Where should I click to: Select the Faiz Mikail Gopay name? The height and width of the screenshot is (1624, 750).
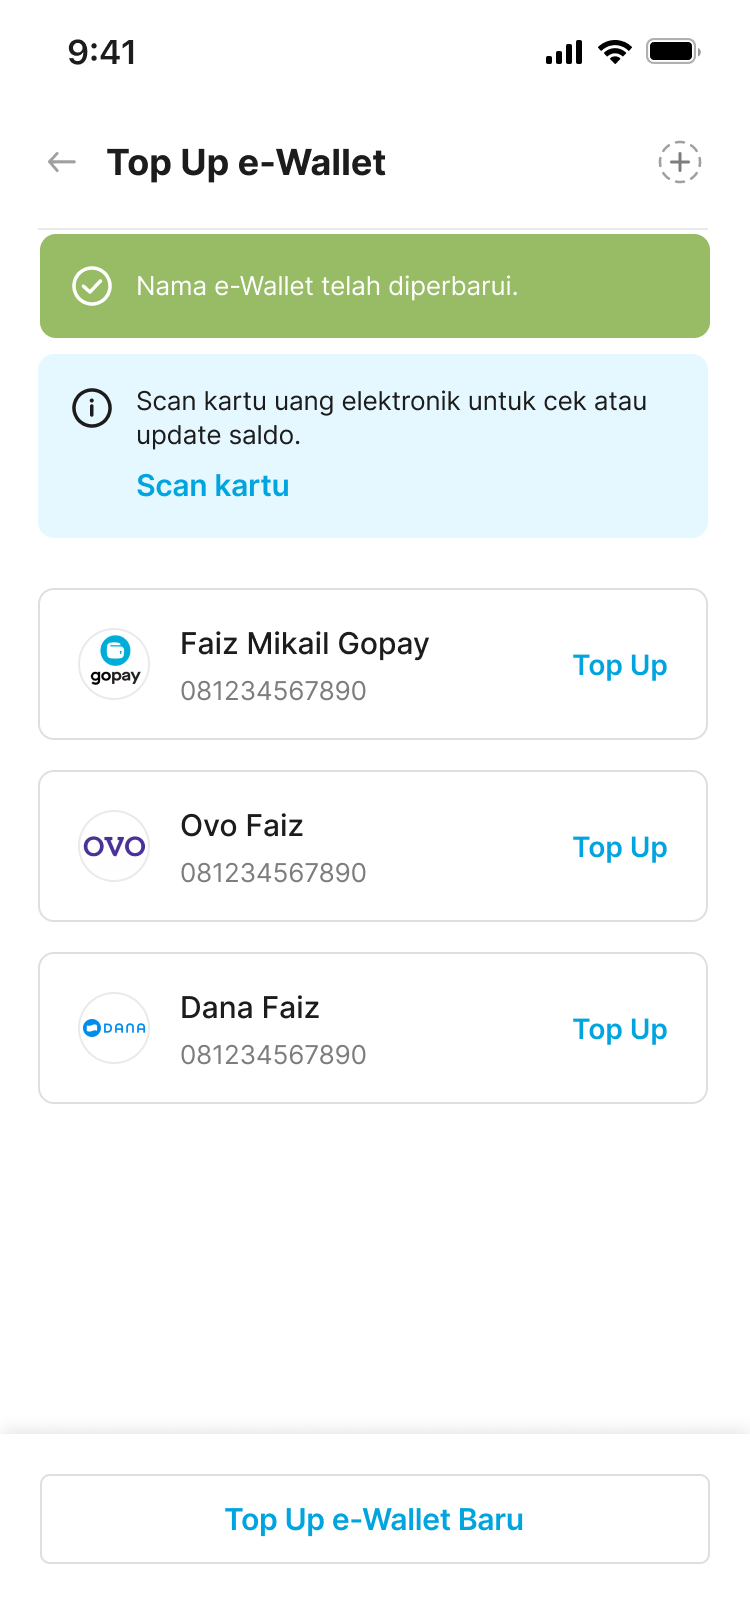(304, 644)
